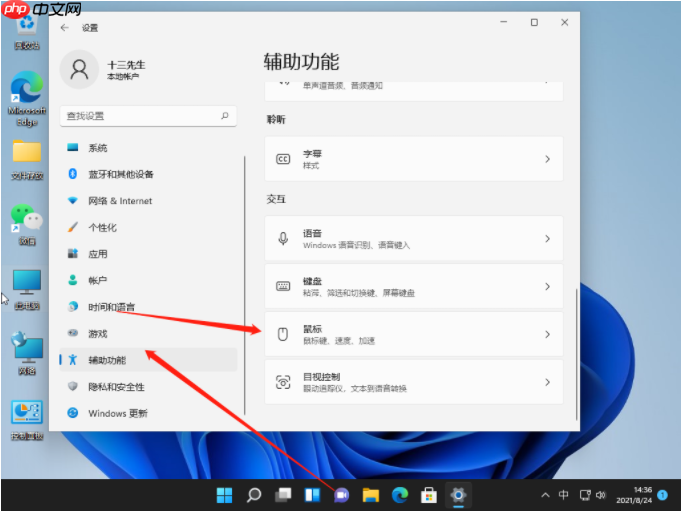Open the taskbar clock showing 14:36
682x512 pixels.
(634, 495)
